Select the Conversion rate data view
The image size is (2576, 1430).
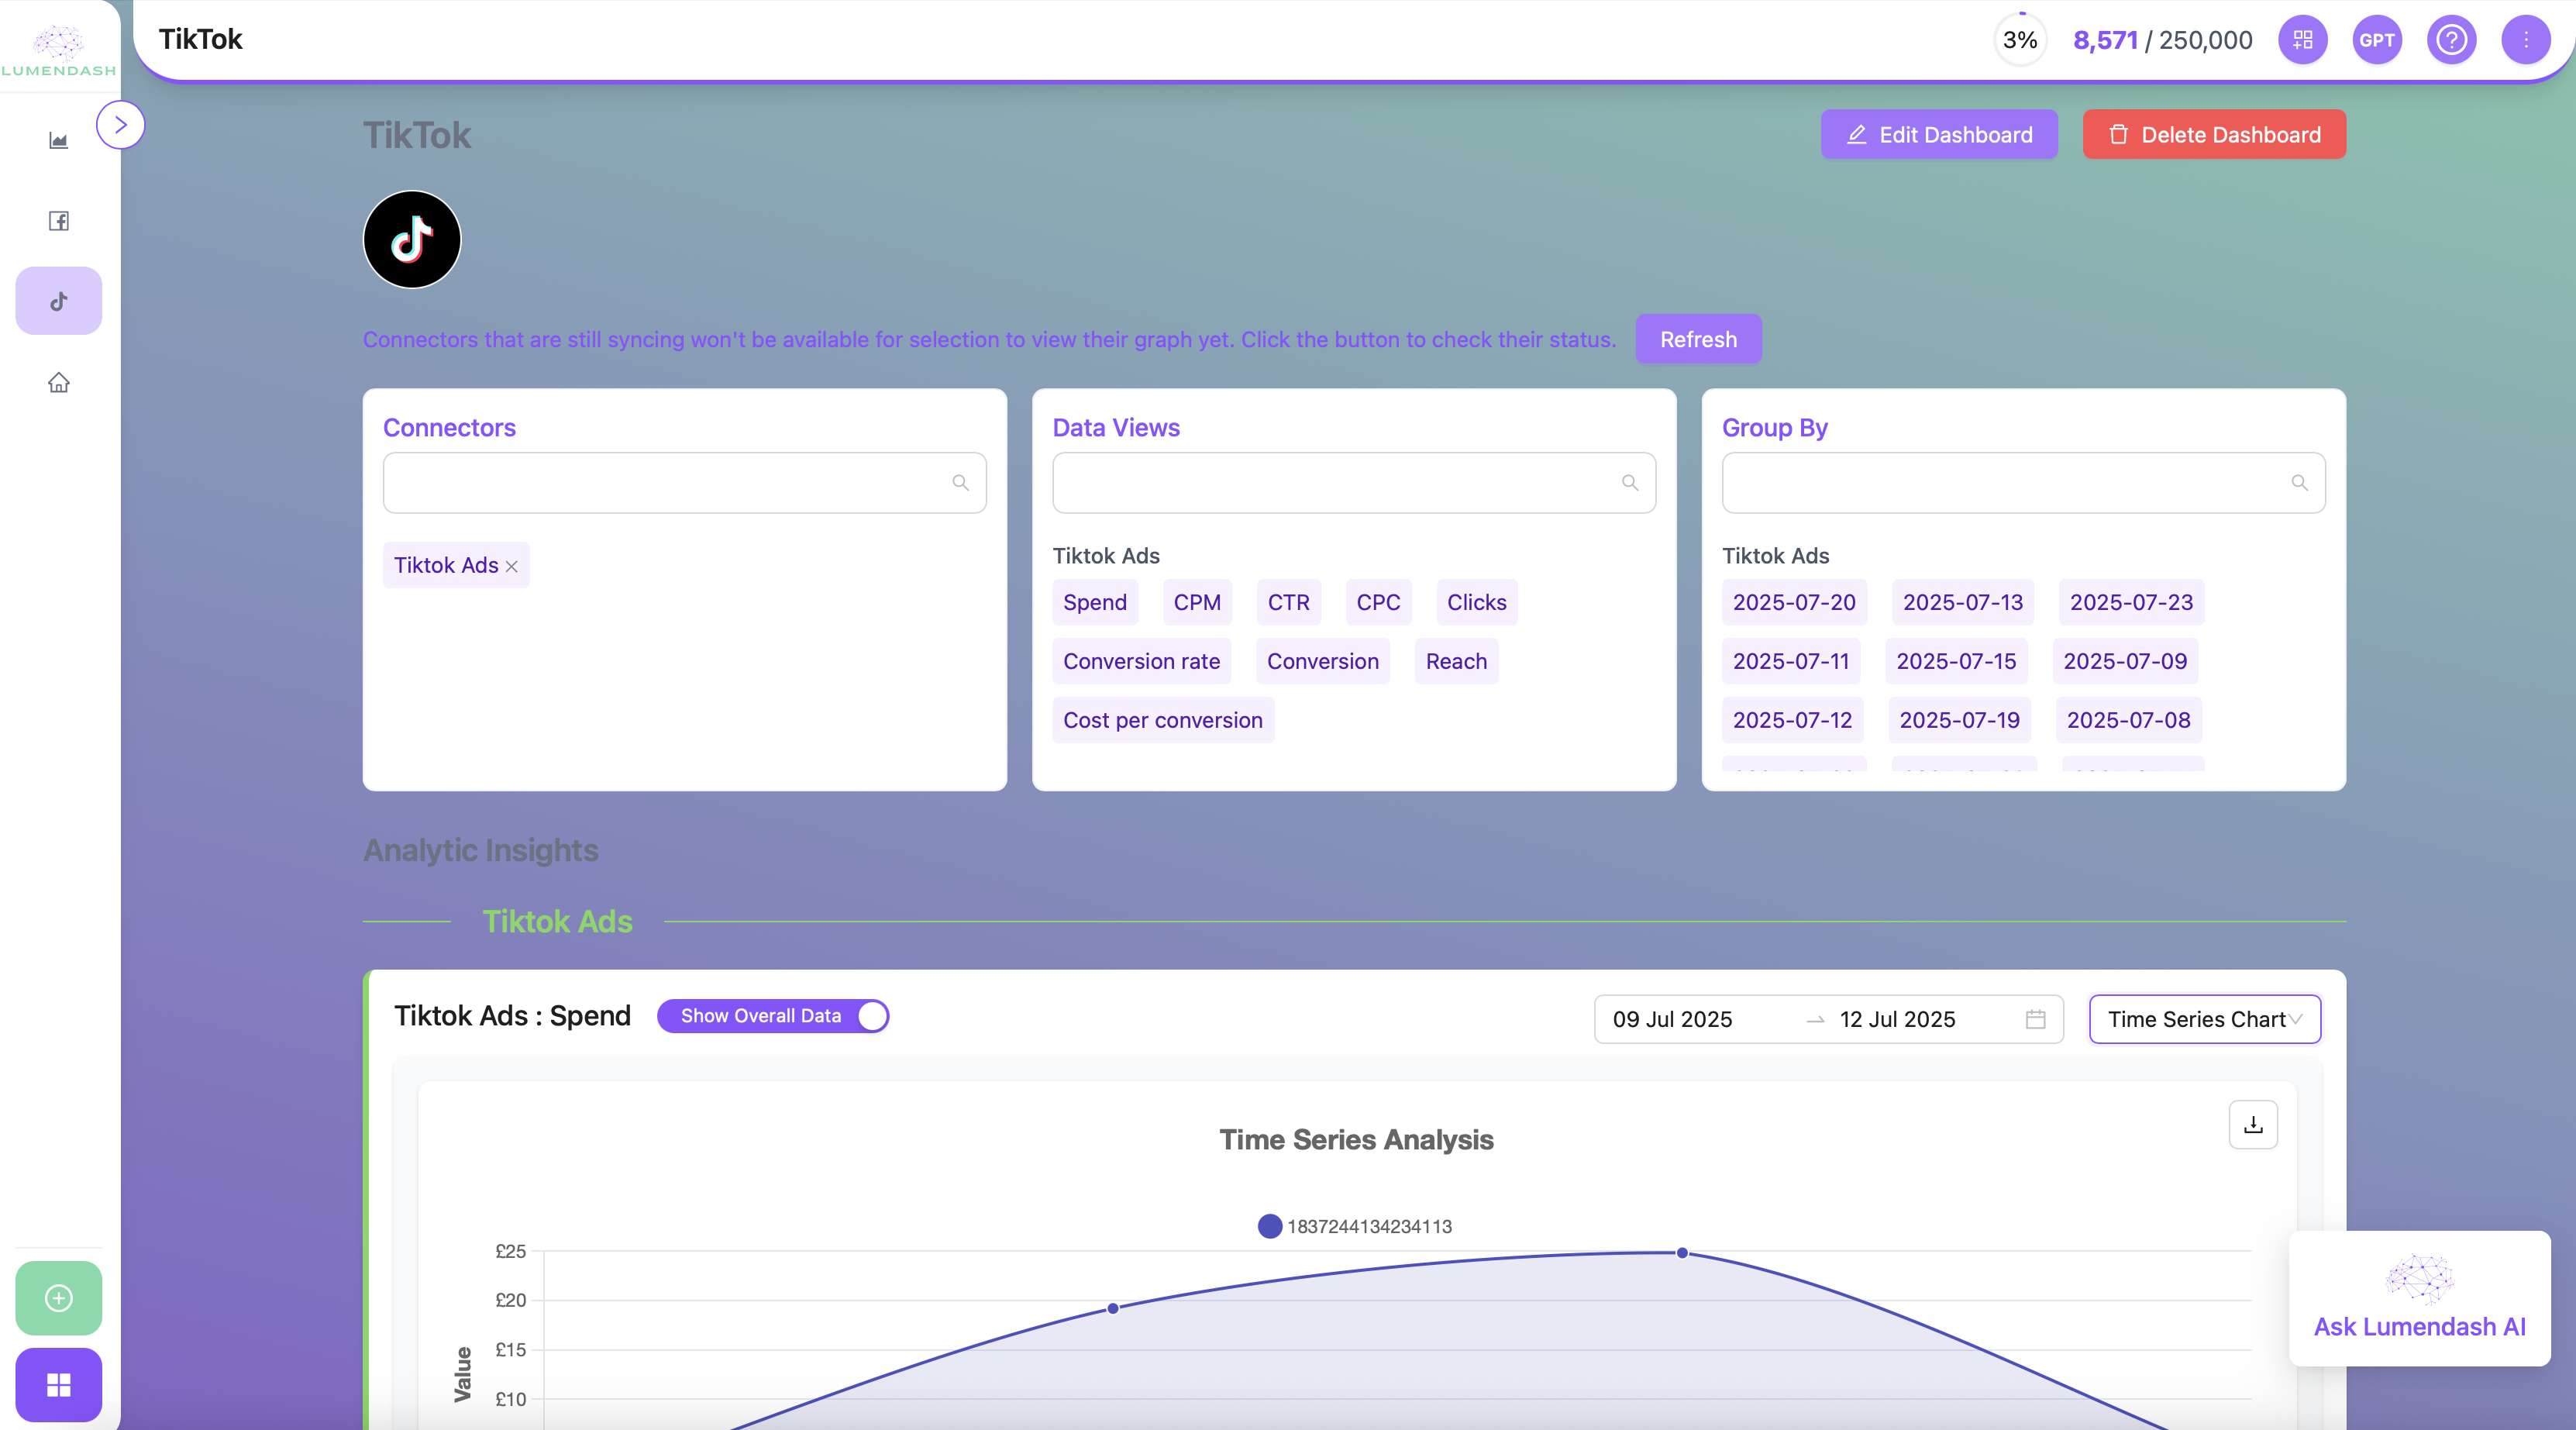point(1141,661)
